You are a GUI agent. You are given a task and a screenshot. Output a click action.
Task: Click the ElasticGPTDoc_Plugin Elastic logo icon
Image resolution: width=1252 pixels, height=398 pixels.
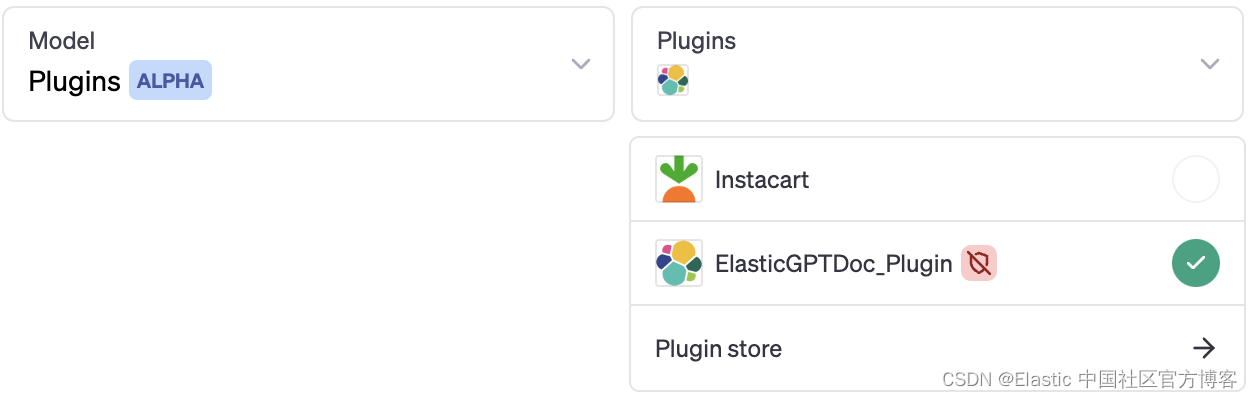679,263
